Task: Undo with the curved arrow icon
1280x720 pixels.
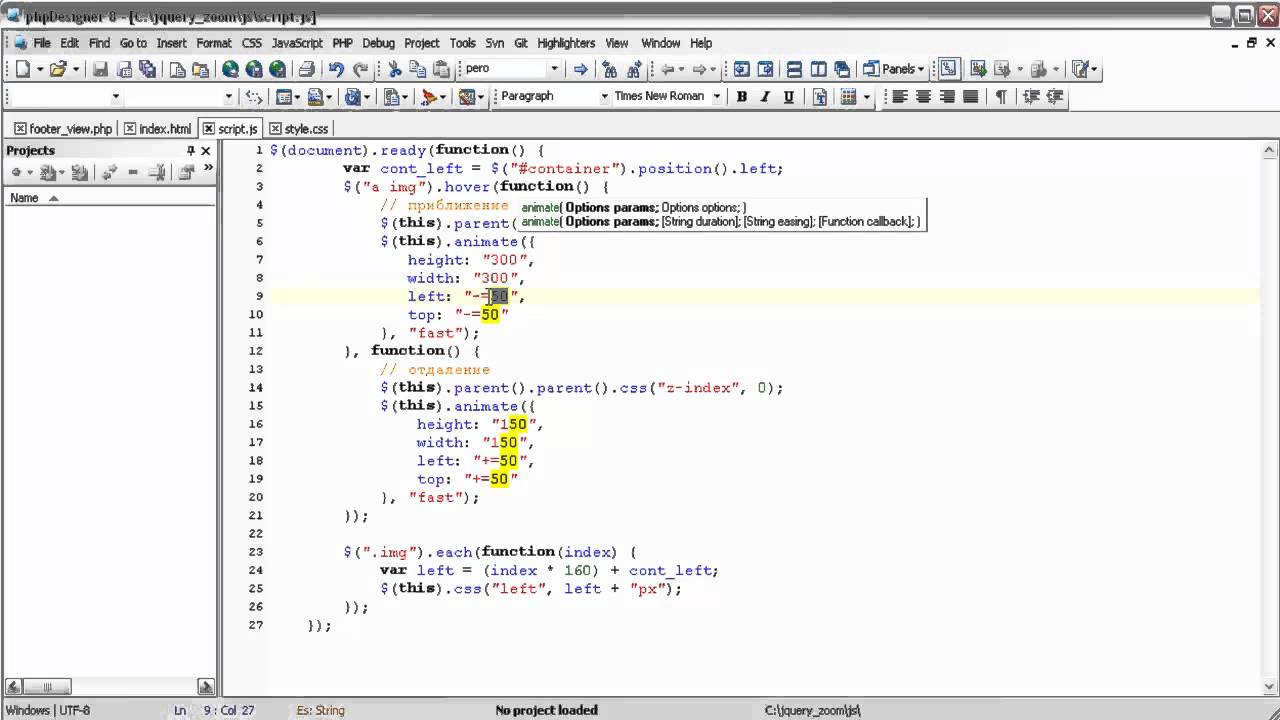Action: (336, 69)
